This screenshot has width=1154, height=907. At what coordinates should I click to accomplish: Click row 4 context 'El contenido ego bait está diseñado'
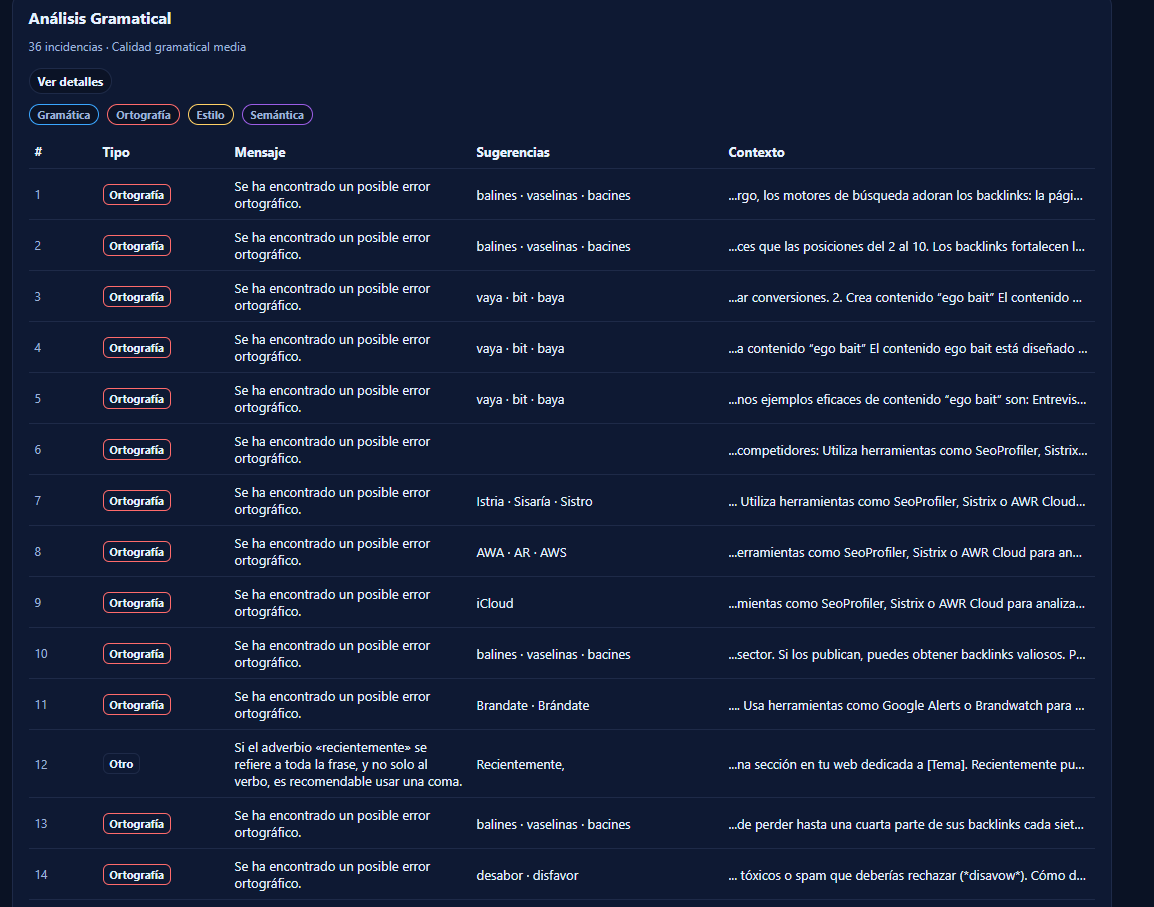[x=907, y=348]
